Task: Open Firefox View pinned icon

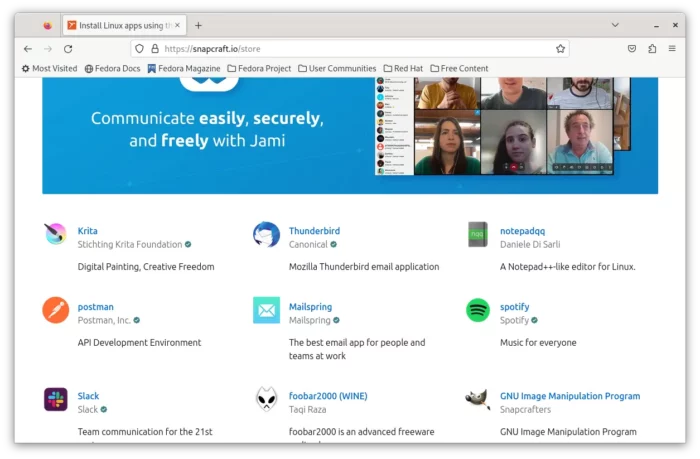Action: coord(48,25)
